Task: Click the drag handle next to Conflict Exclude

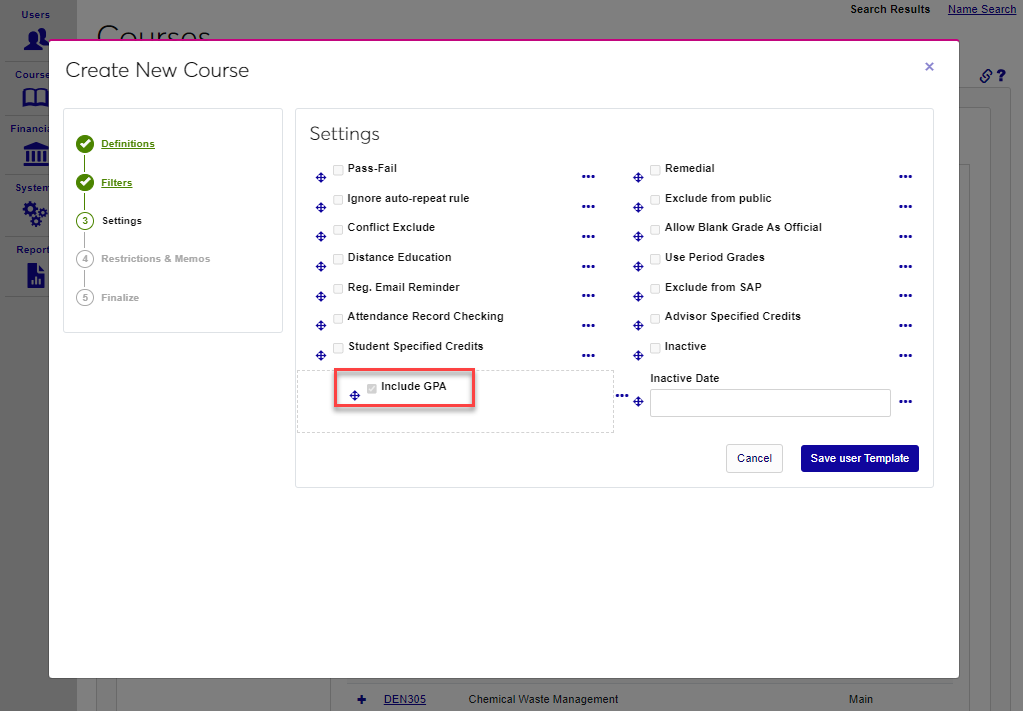Action: coord(321,237)
